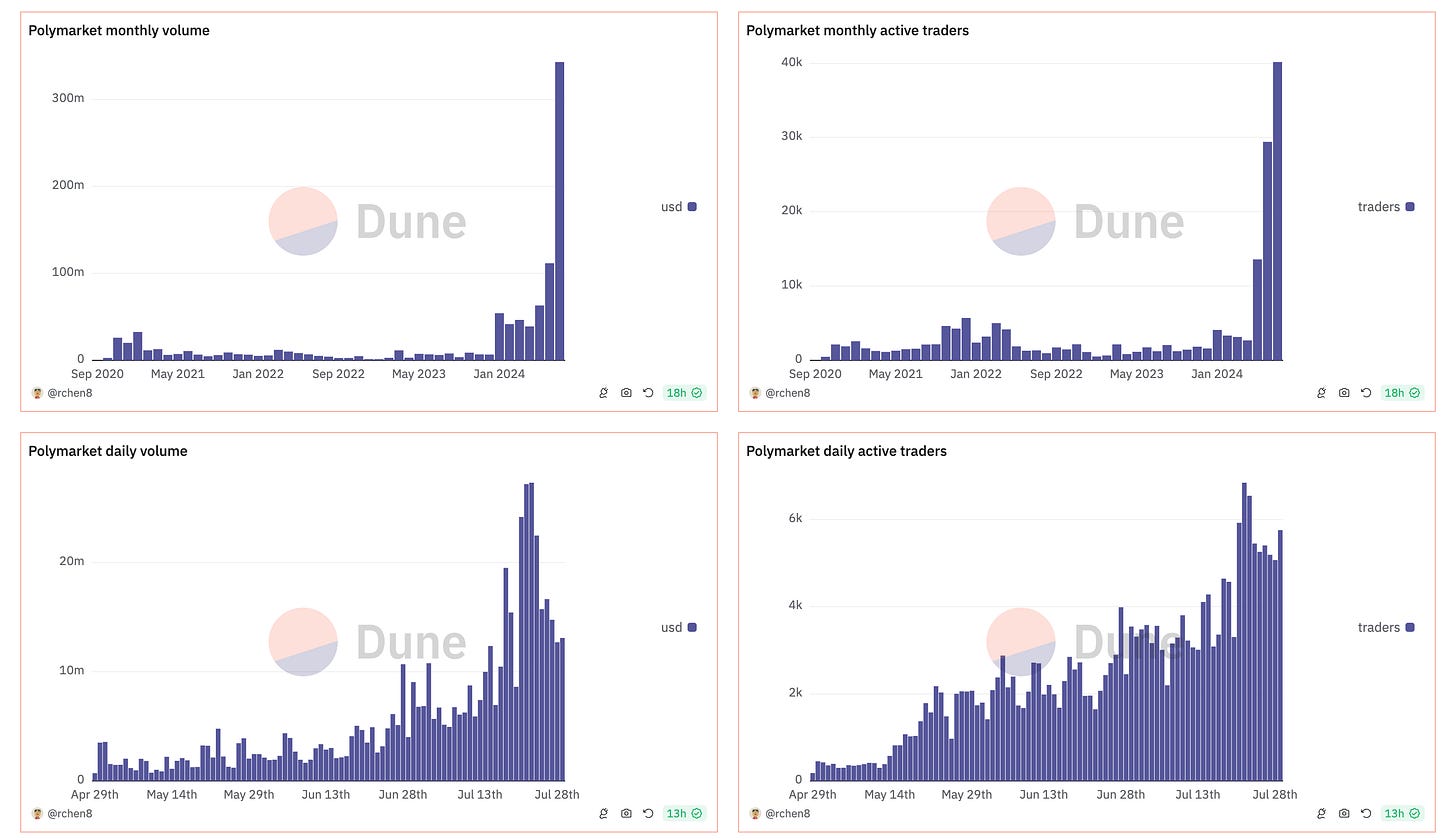Click the tallest bar in the monthly volume chart
The width and height of the screenshot is (1456, 840).
(x=560, y=211)
